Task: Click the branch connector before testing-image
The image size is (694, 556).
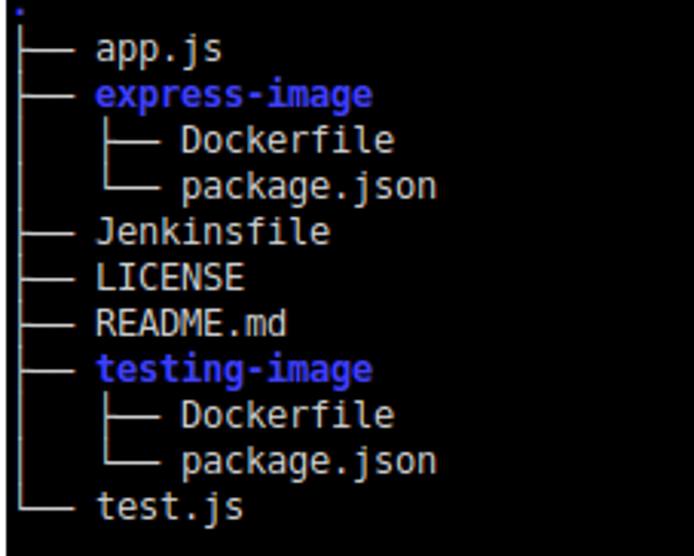Action: [48, 369]
